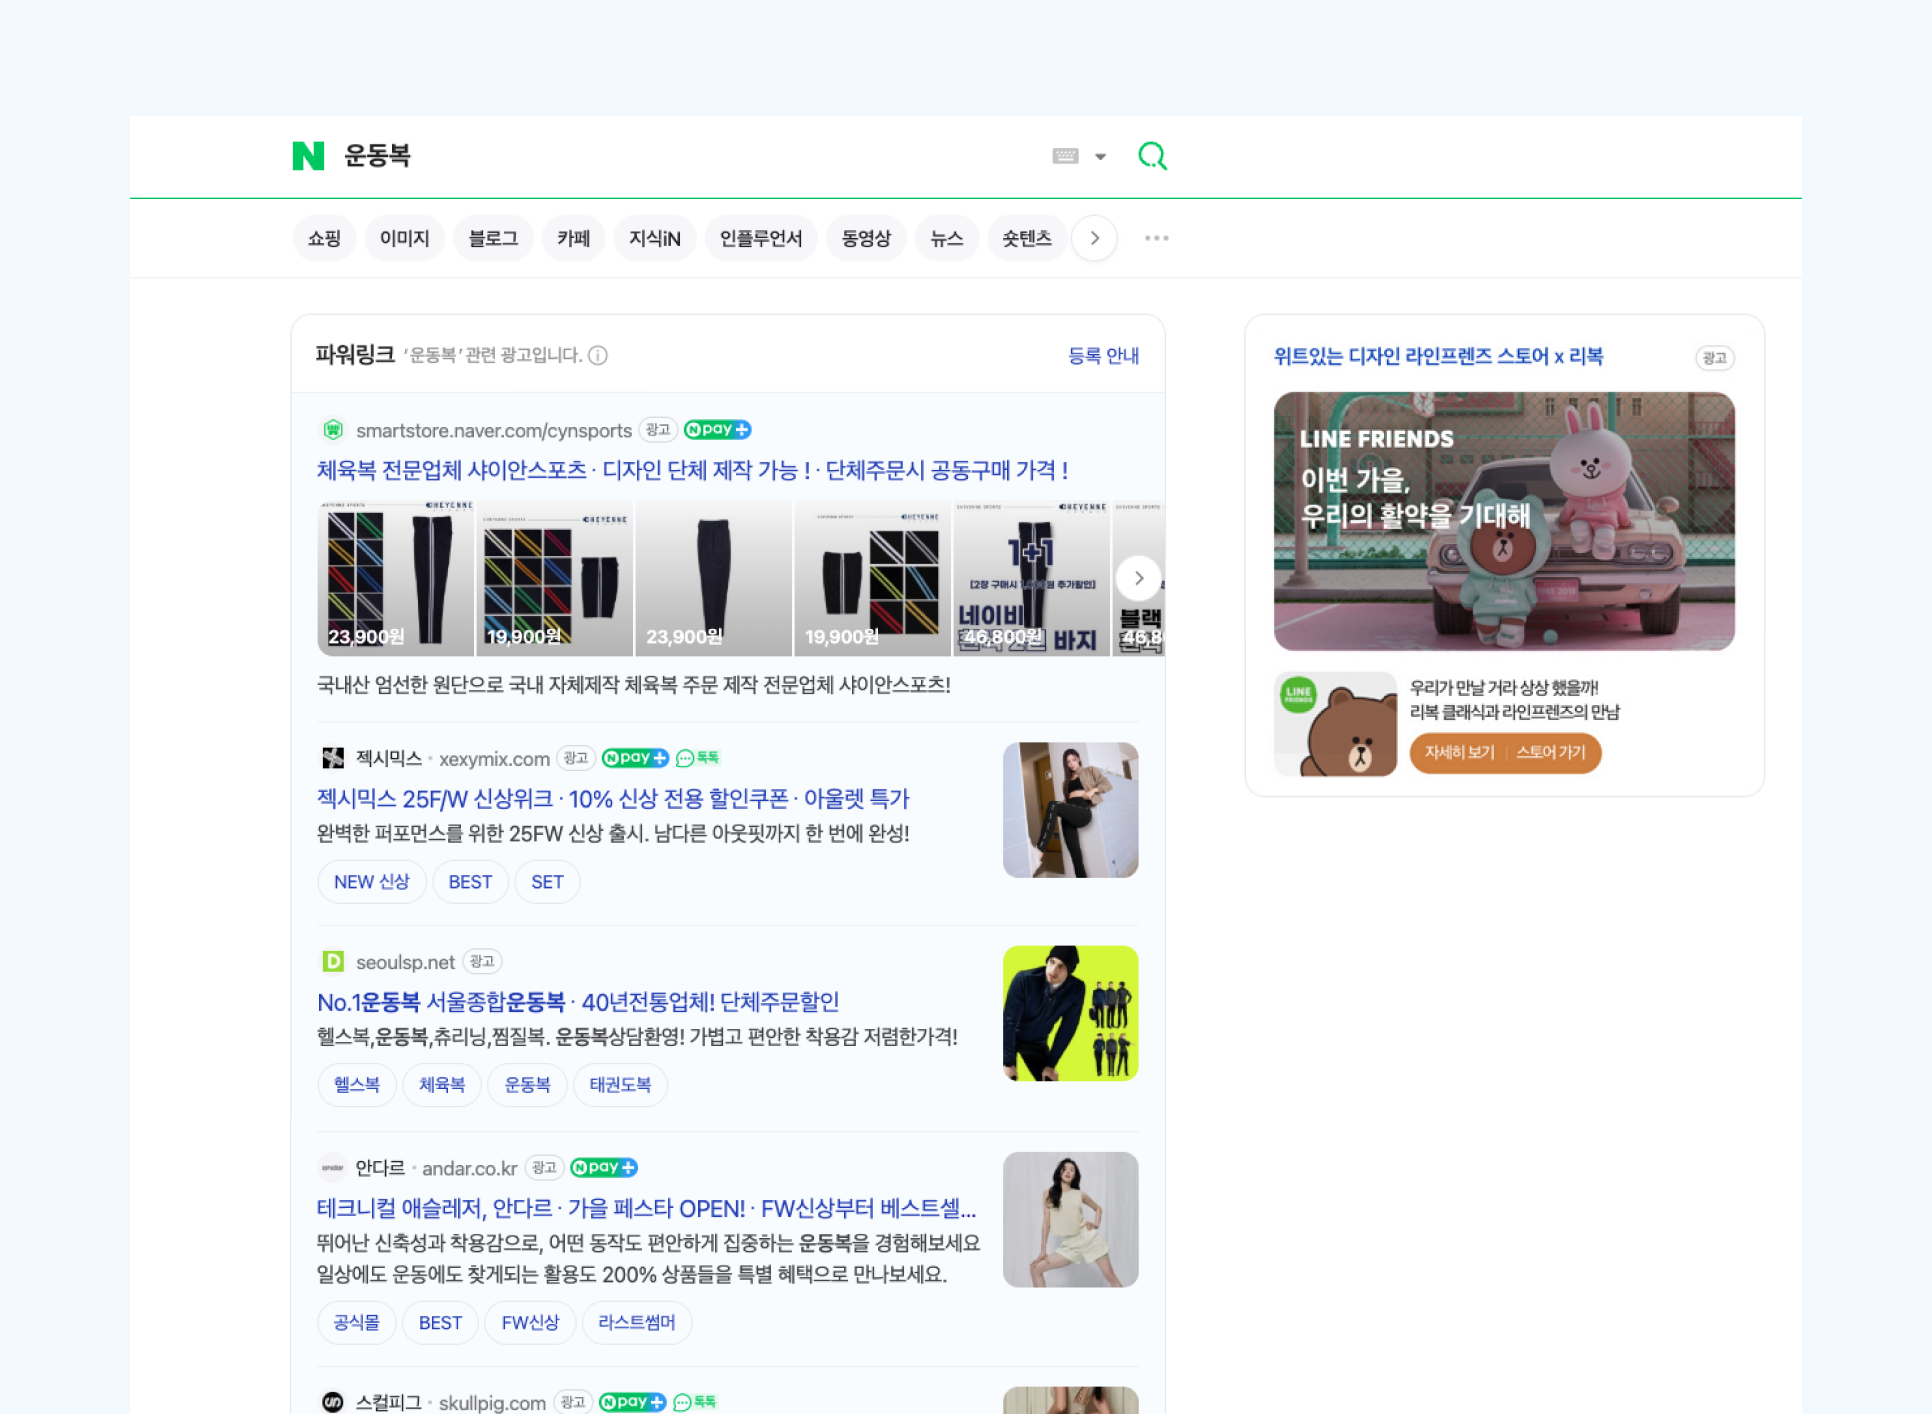Open the LINE FRIENDS banner image
The width and height of the screenshot is (1932, 1414).
point(1504,521)
